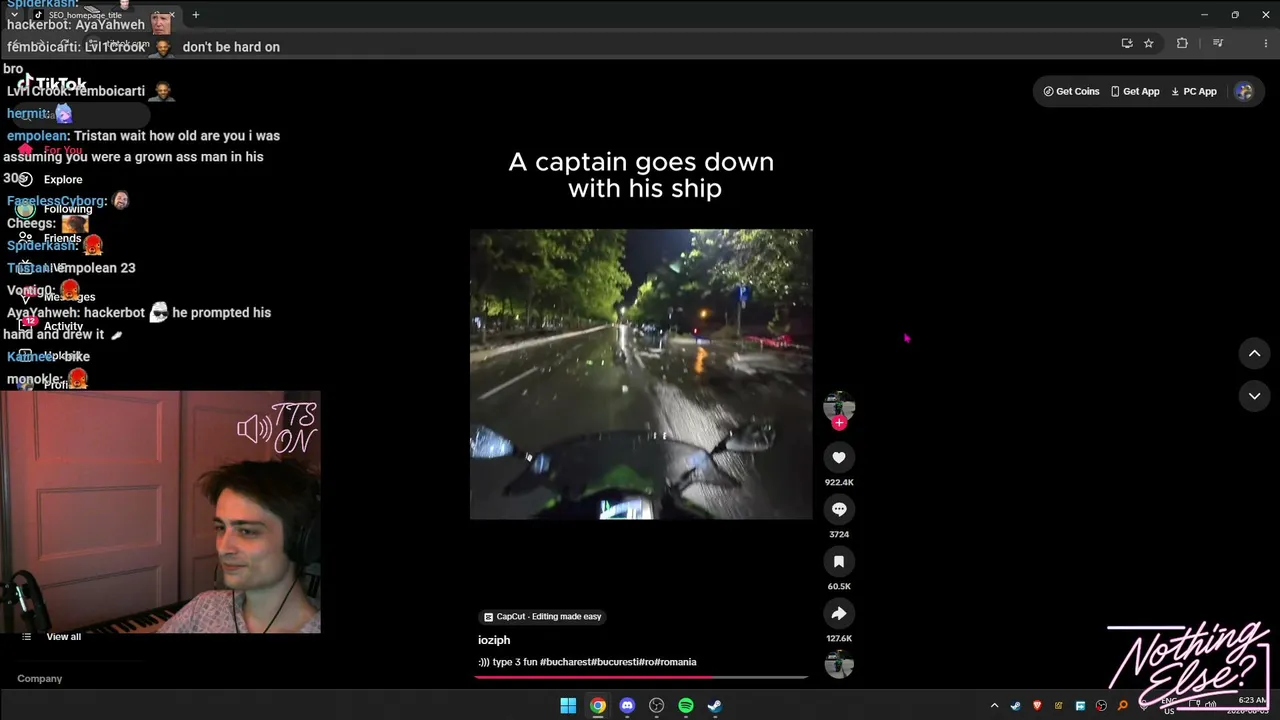This screenshot has width=1280, height=720.
Task: Click PC App download link
Action: [x=1194, y=91]
